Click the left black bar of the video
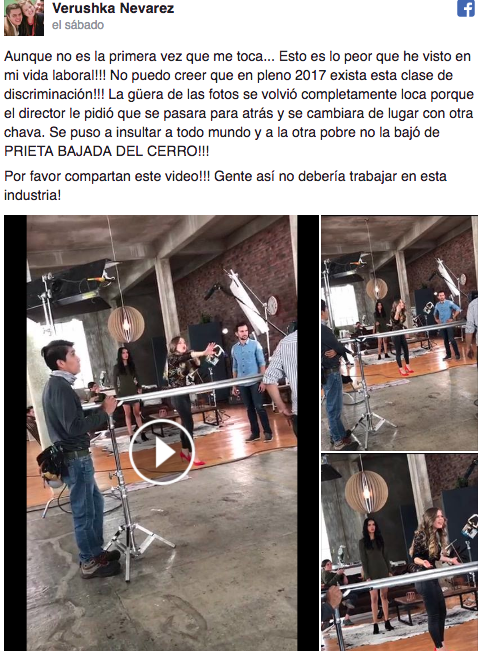 coord(15,433)
